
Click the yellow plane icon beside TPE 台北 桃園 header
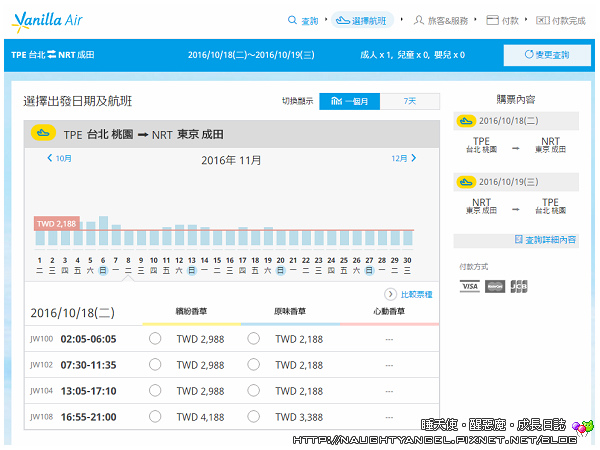coord(43,133)
